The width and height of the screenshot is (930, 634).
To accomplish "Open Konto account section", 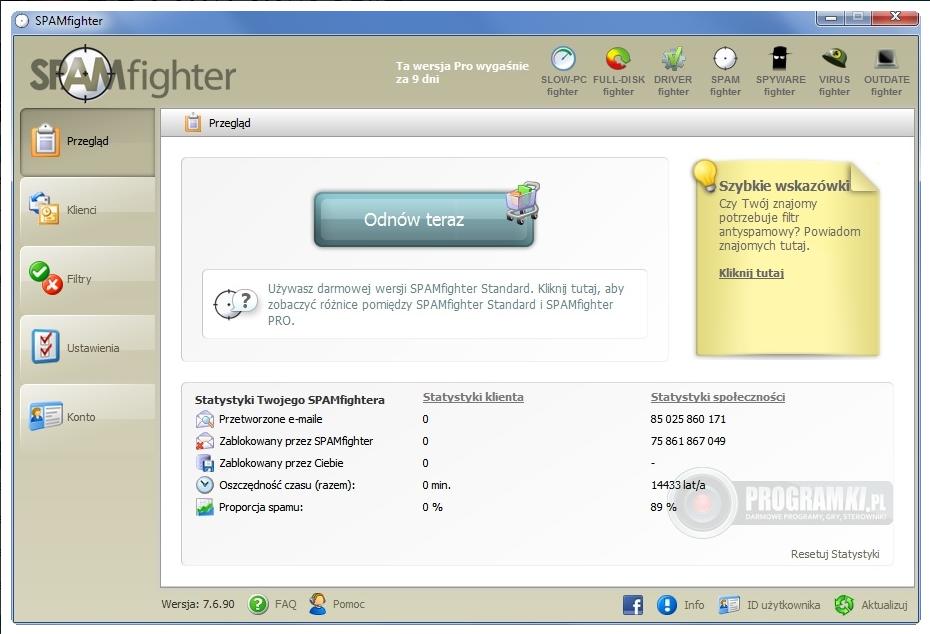I will pos(88,416).
